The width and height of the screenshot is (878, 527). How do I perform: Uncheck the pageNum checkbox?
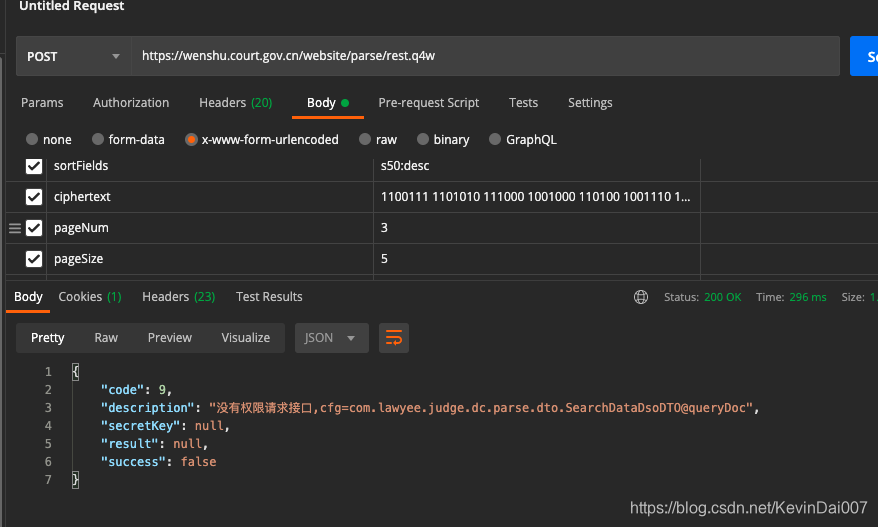point(34,228)
